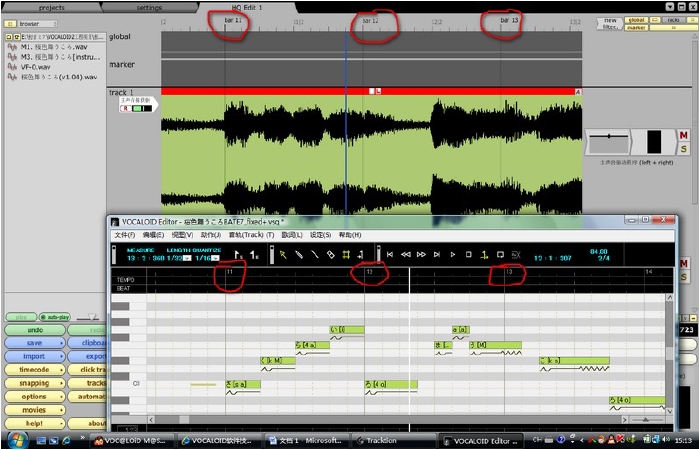Solo track 1 with the S button
The height and width of the screenshot is (450, 699).
pyautogui.click(x=683, y=149)
